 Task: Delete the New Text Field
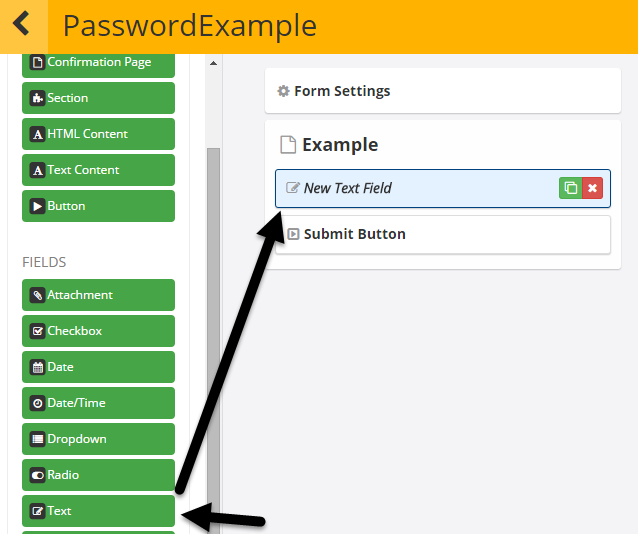pyautogui.click(x=592, y=188)
